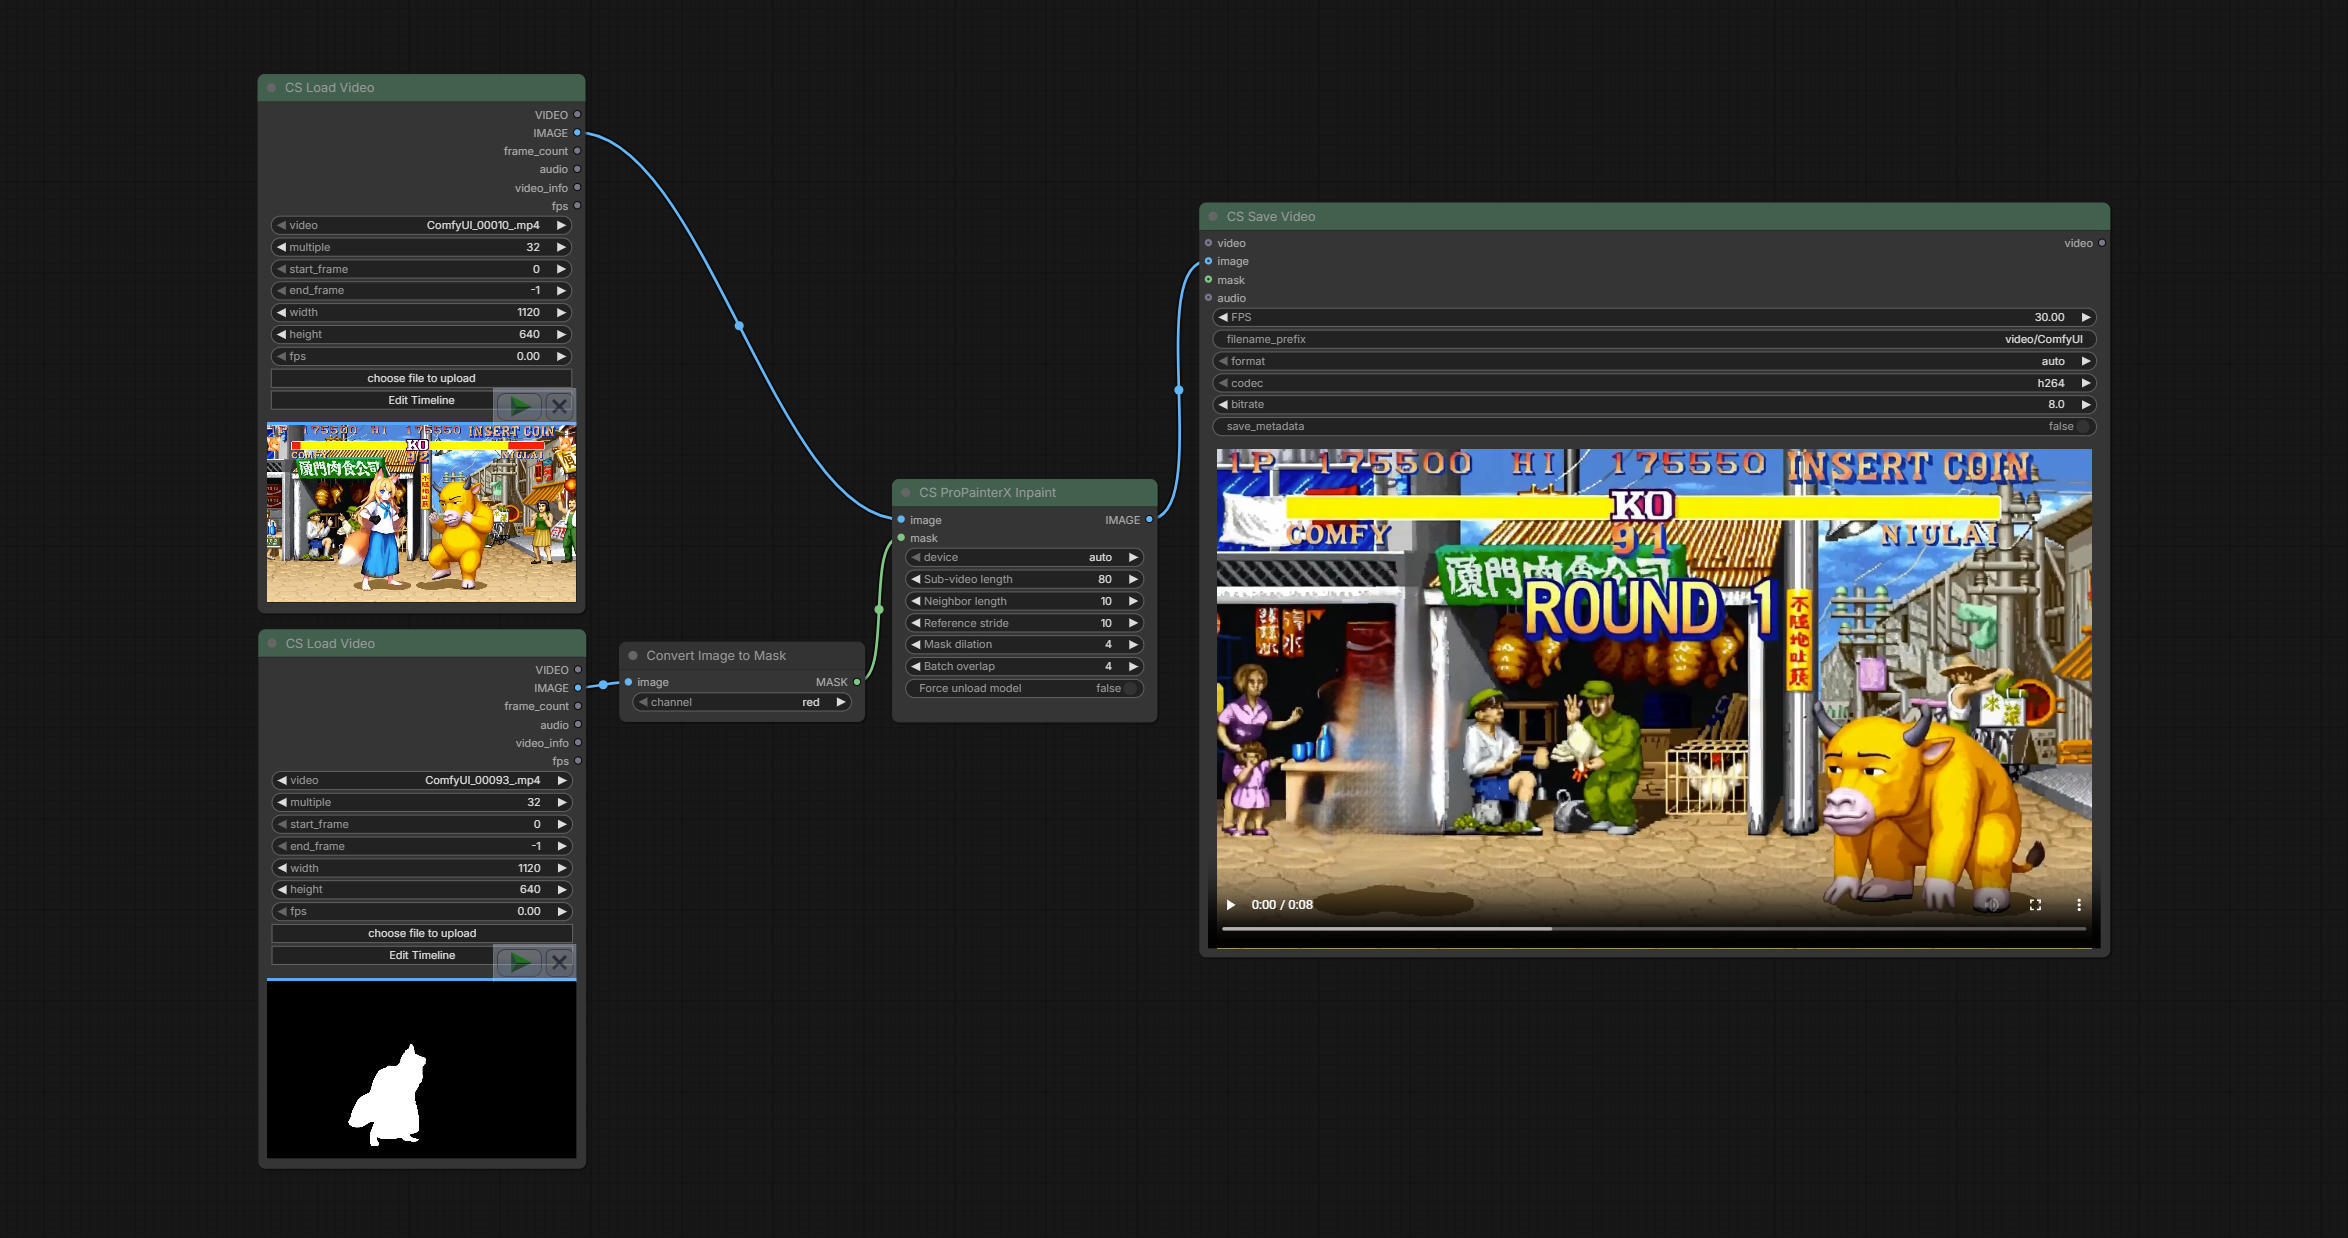Open channel dropdown set to red
2348x1238 pixels.
coord(741,702)
